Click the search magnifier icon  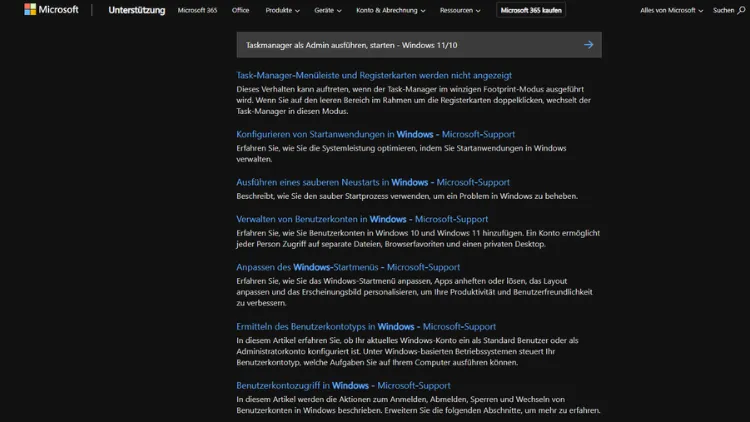click(741, 10)
